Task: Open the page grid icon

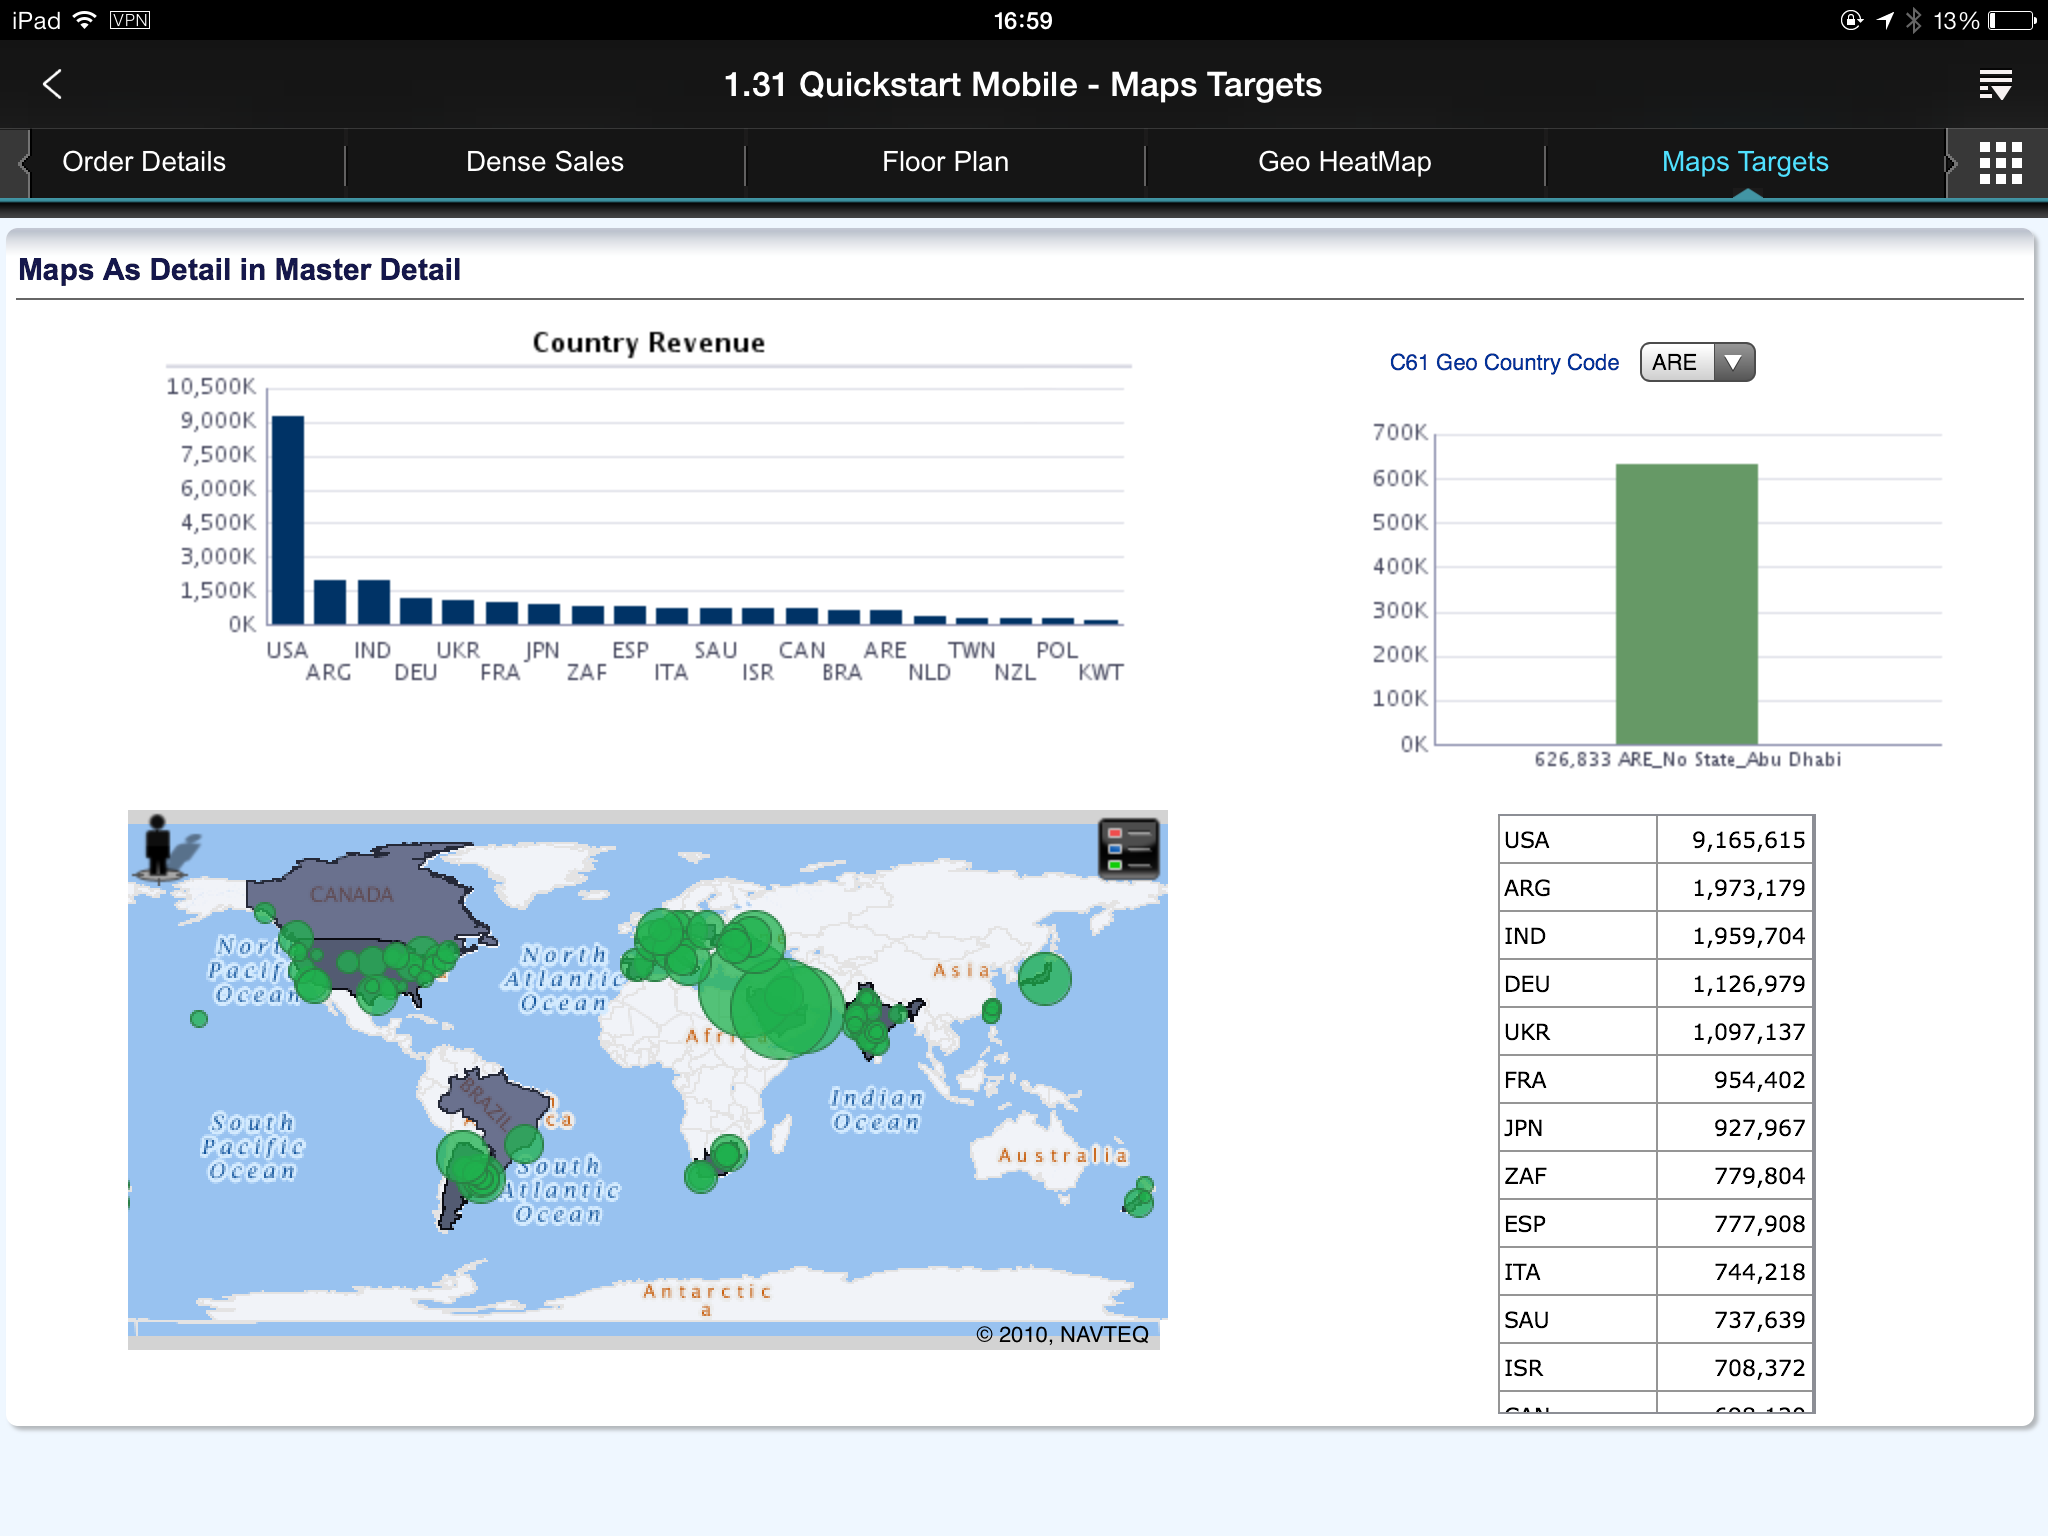Action: point(2000,163)
